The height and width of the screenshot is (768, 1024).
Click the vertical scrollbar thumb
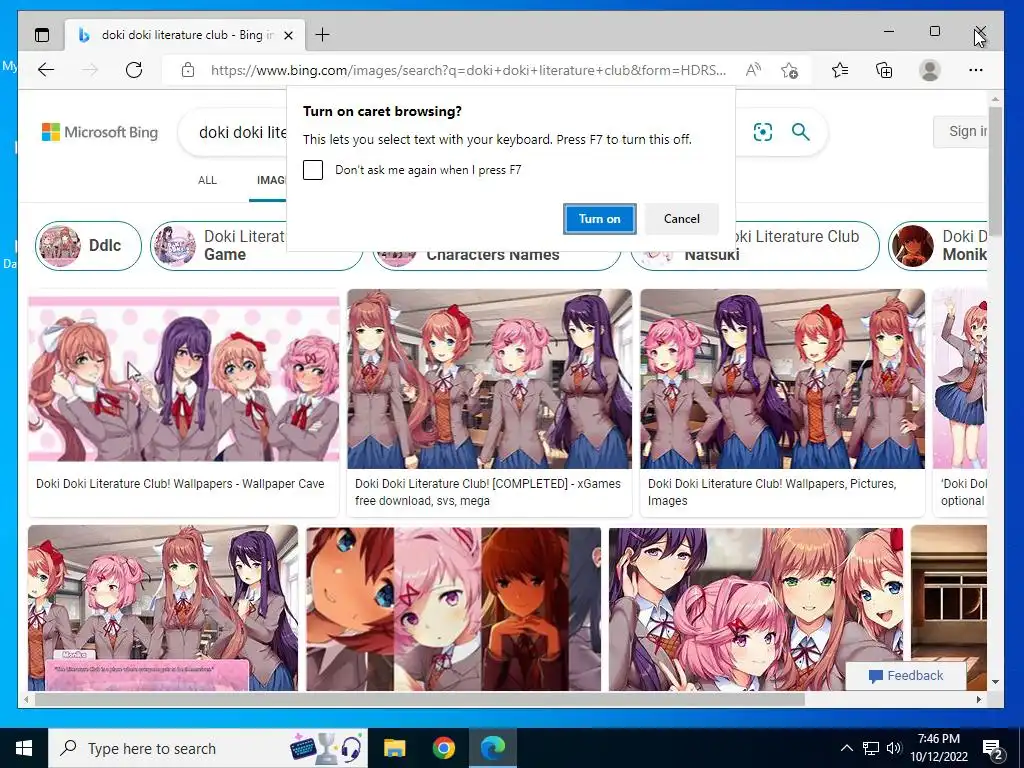(x=995, y=171)
